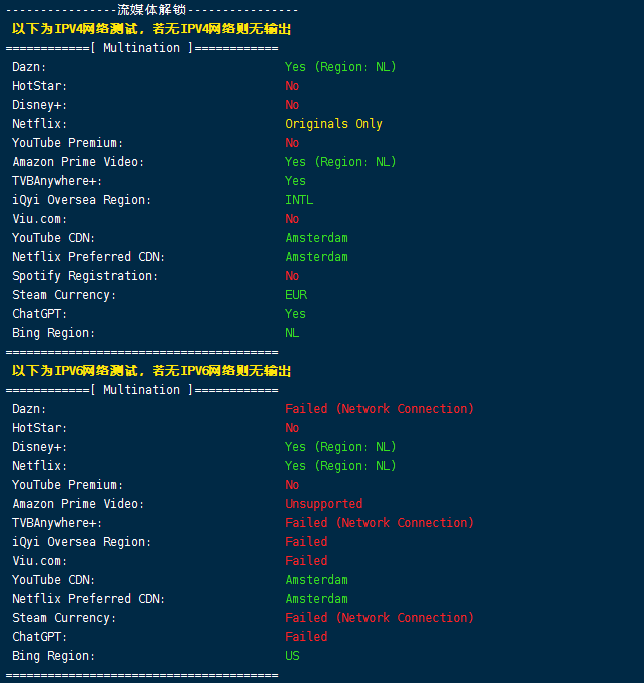Click Netflix's "Originals Only" result
The height and width of the screenshot is (683, 644).
click(x=334, y=124)
